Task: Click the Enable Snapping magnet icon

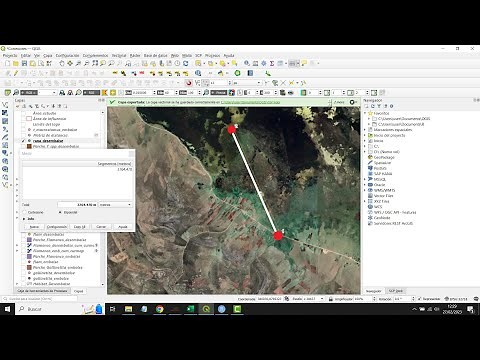Action: [189, 83]
